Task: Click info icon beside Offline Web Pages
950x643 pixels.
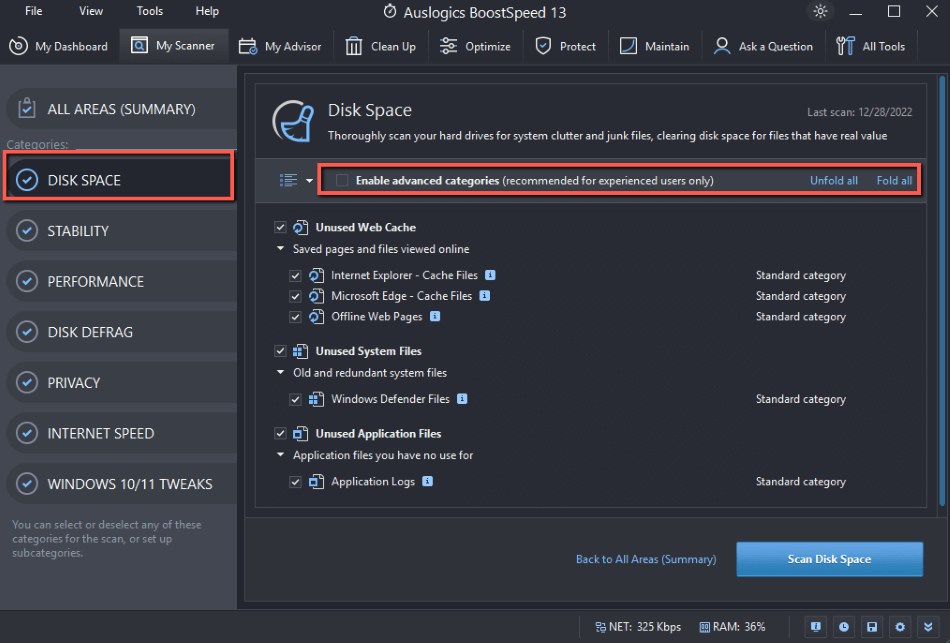Action: 435,316
